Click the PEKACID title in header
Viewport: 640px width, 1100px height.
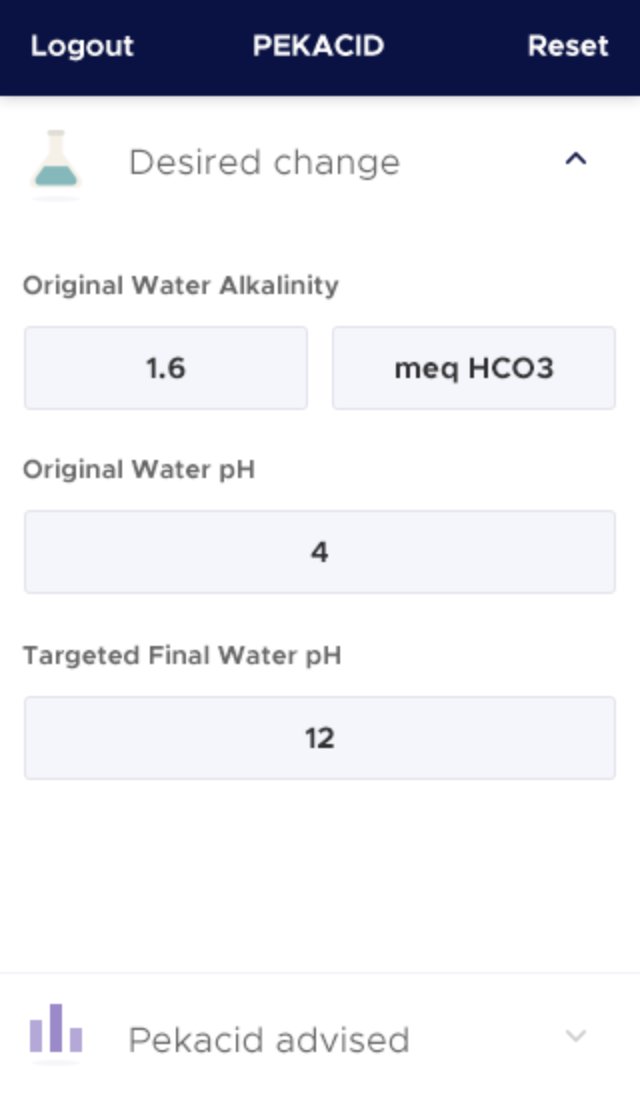318,46
